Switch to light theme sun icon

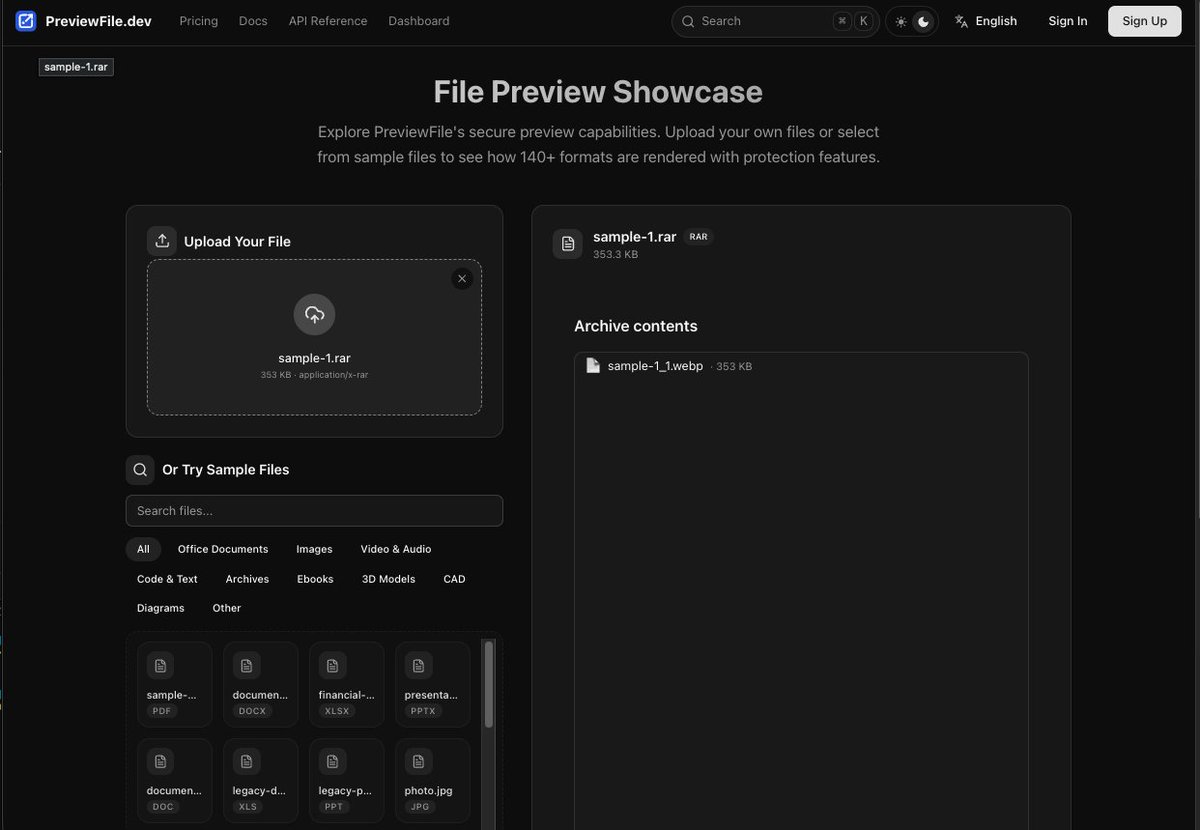(x=901, y=21)
